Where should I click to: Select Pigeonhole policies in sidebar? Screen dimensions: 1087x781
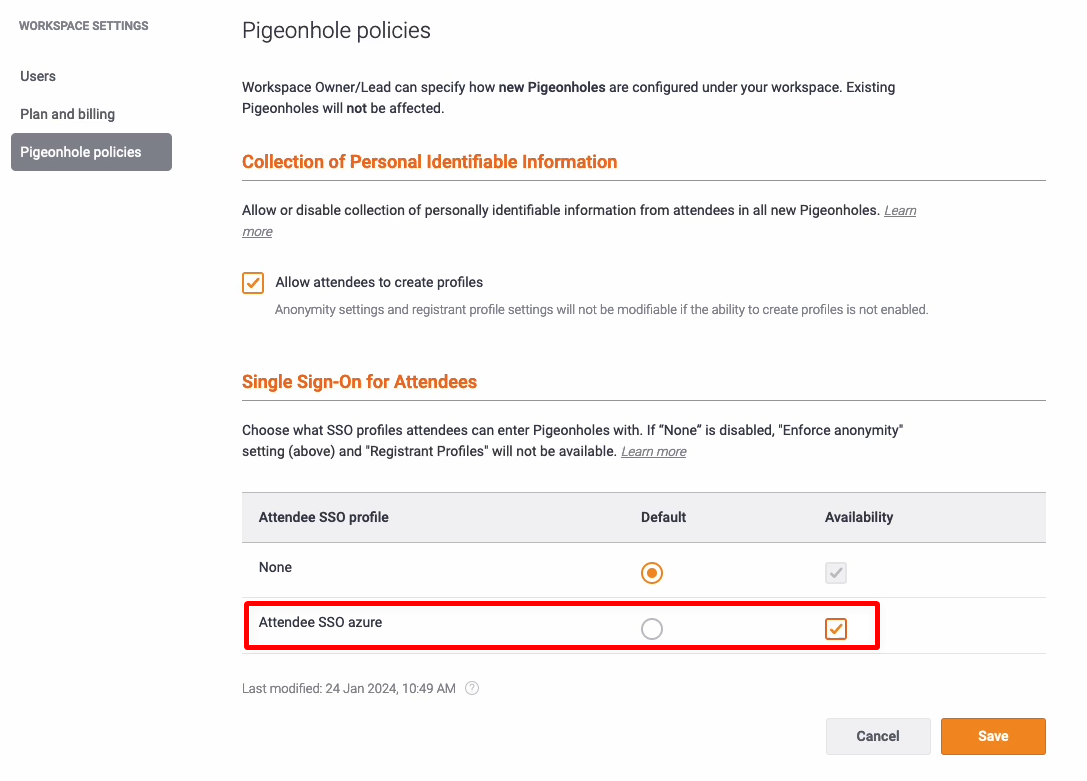pos(92,152)
